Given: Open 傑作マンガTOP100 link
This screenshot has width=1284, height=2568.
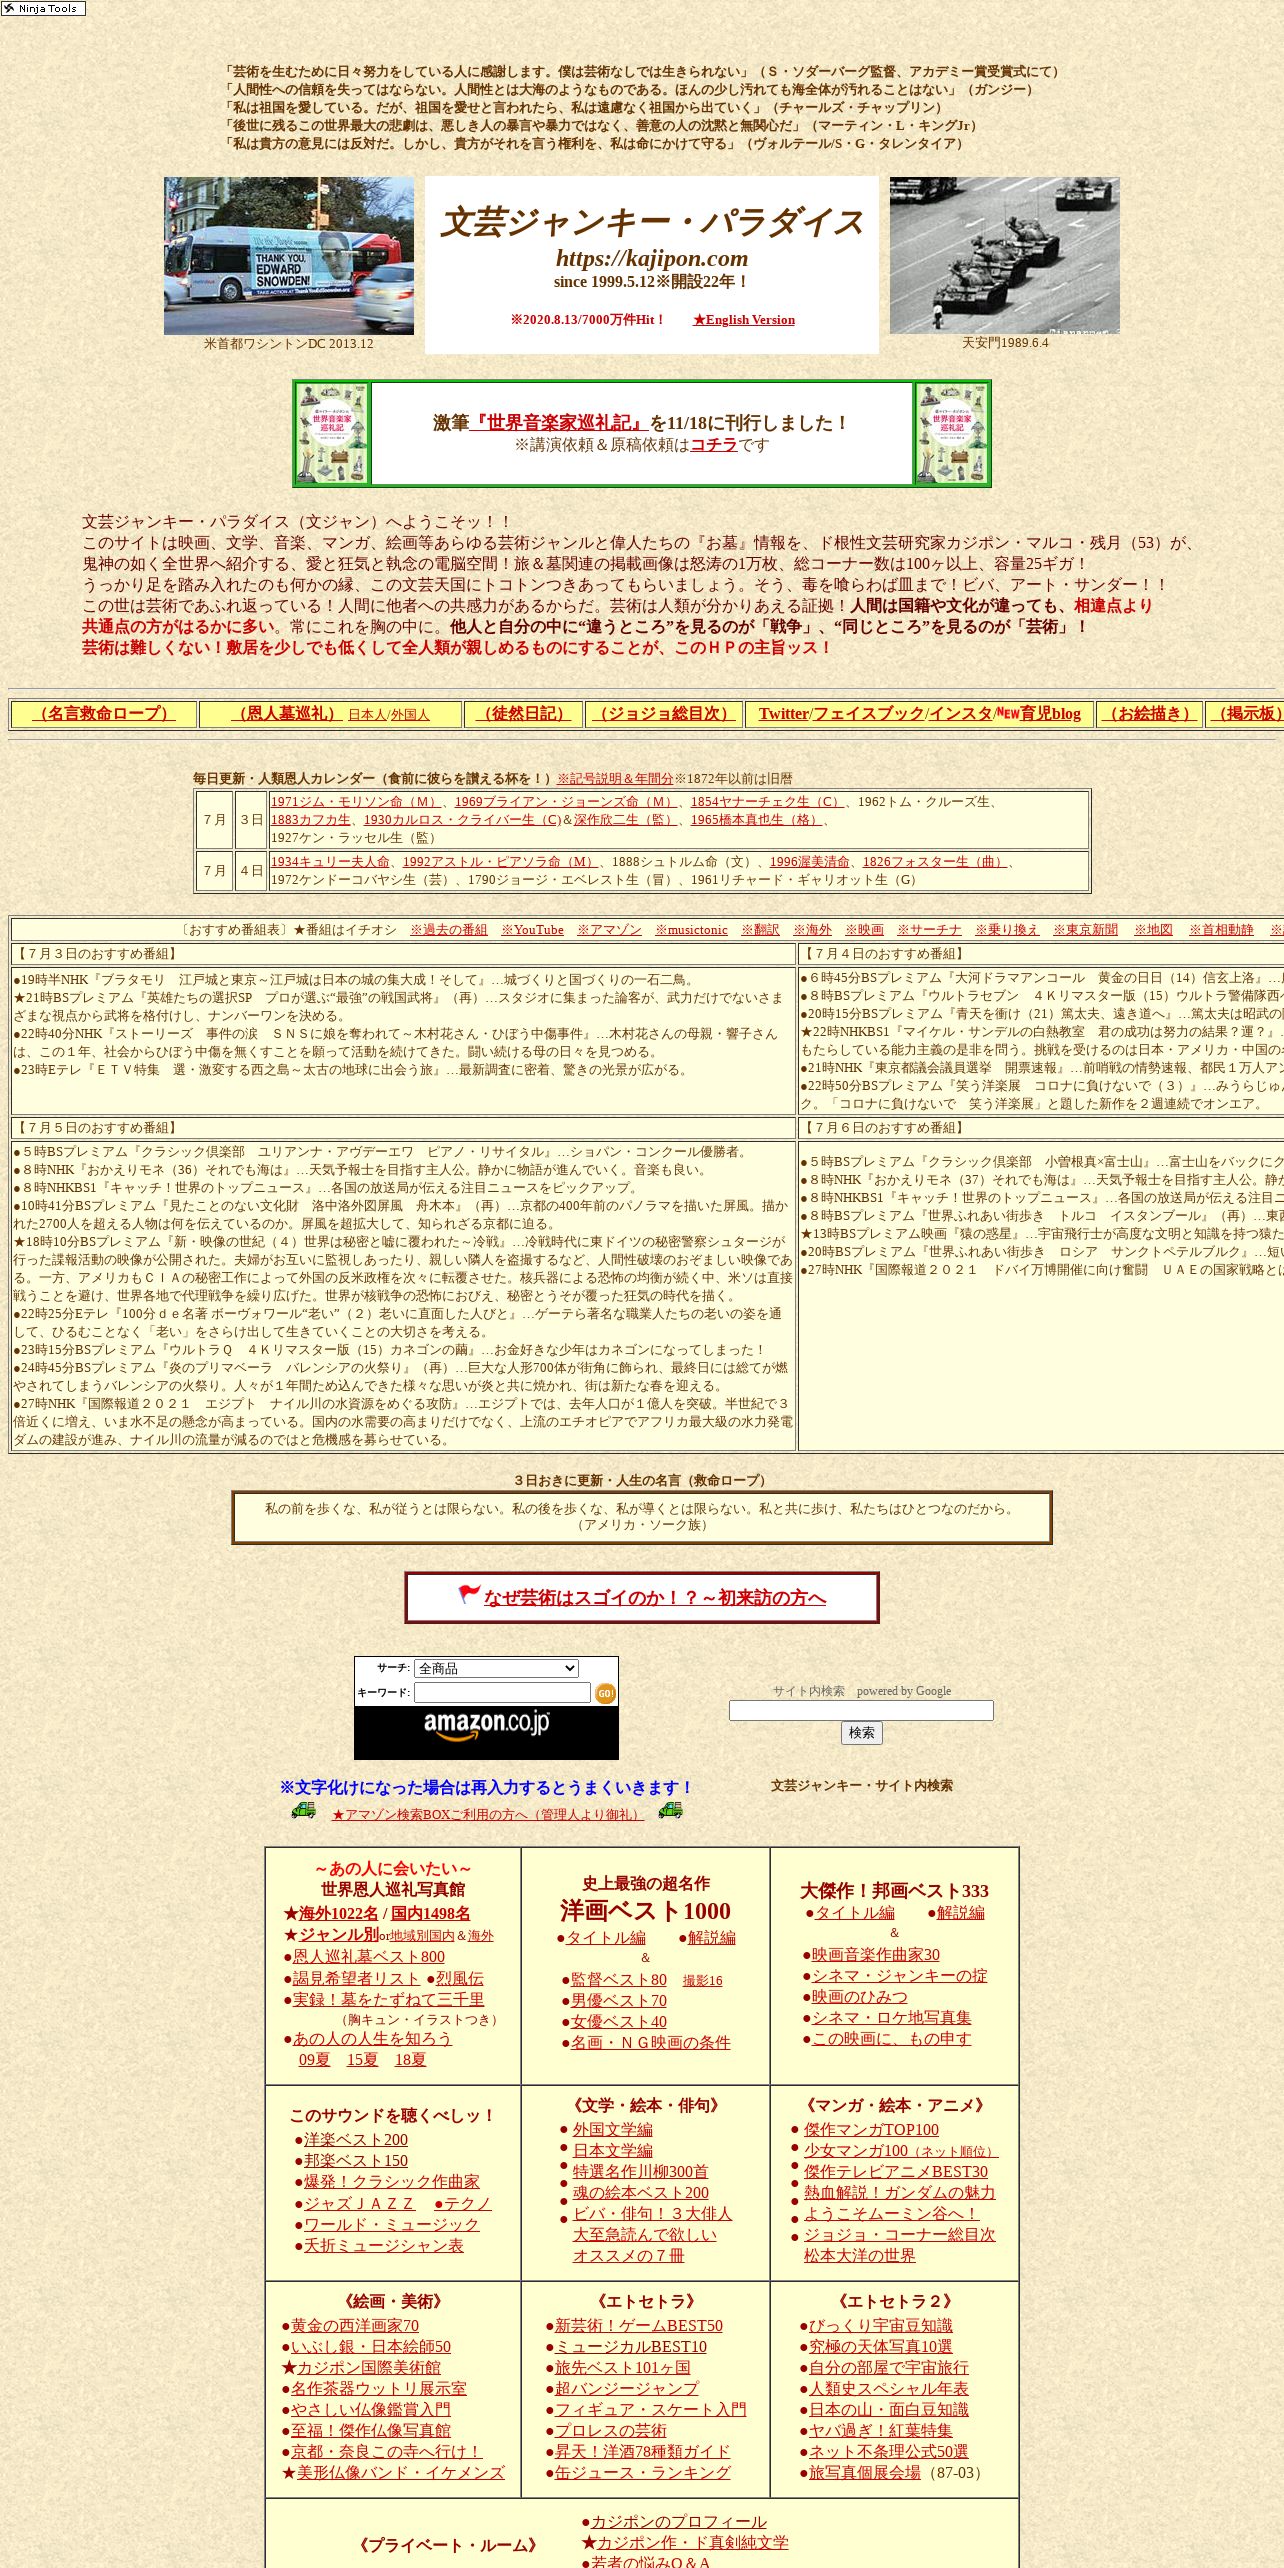Looking at the screenshot, I should (871, 2129).
